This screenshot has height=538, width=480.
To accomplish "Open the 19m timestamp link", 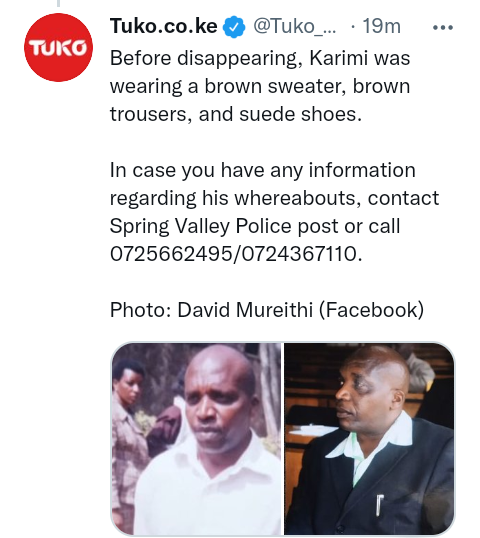I will tap(382, 26).
